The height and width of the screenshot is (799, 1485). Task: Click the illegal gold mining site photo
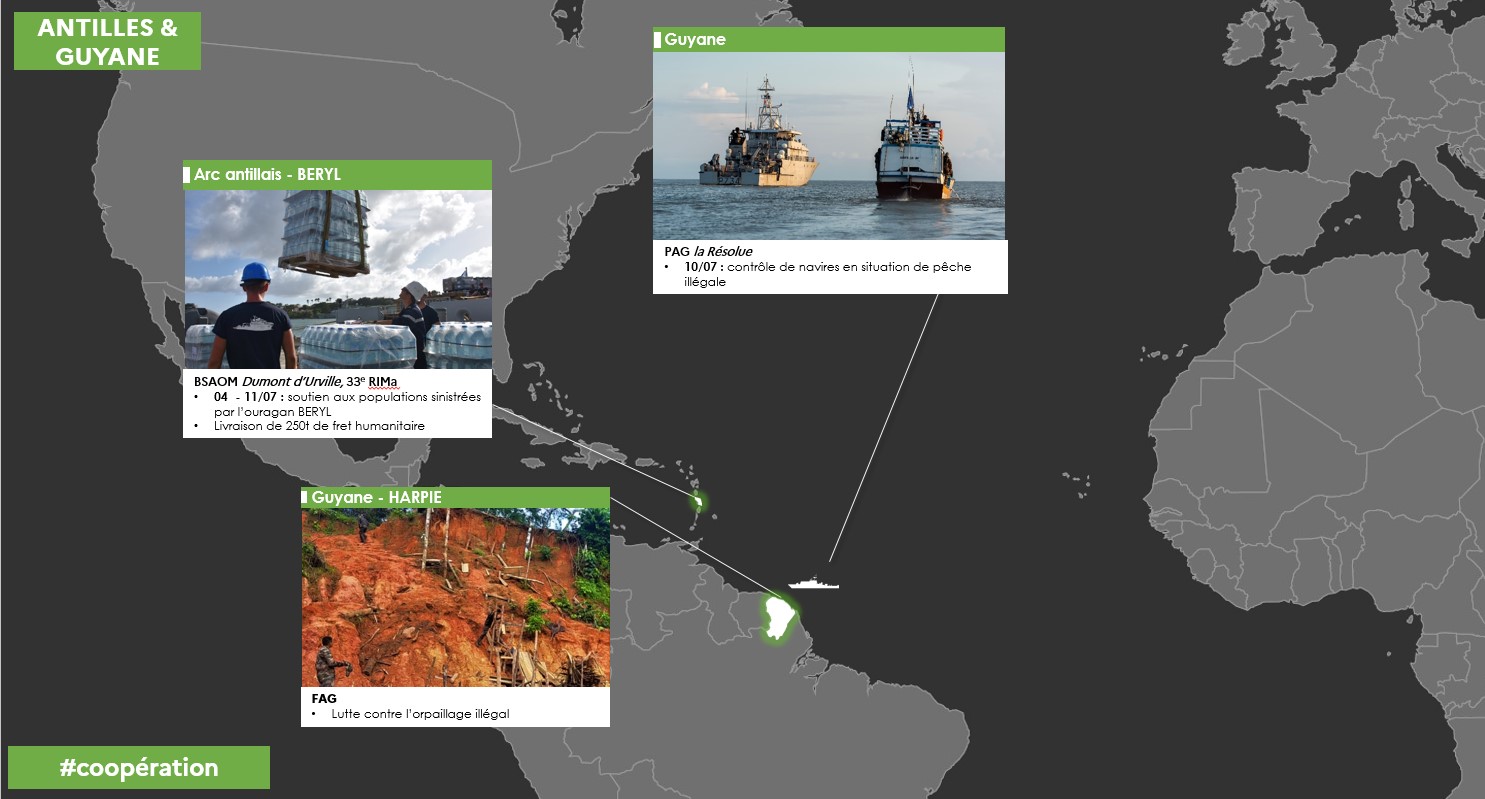[455, 597]
